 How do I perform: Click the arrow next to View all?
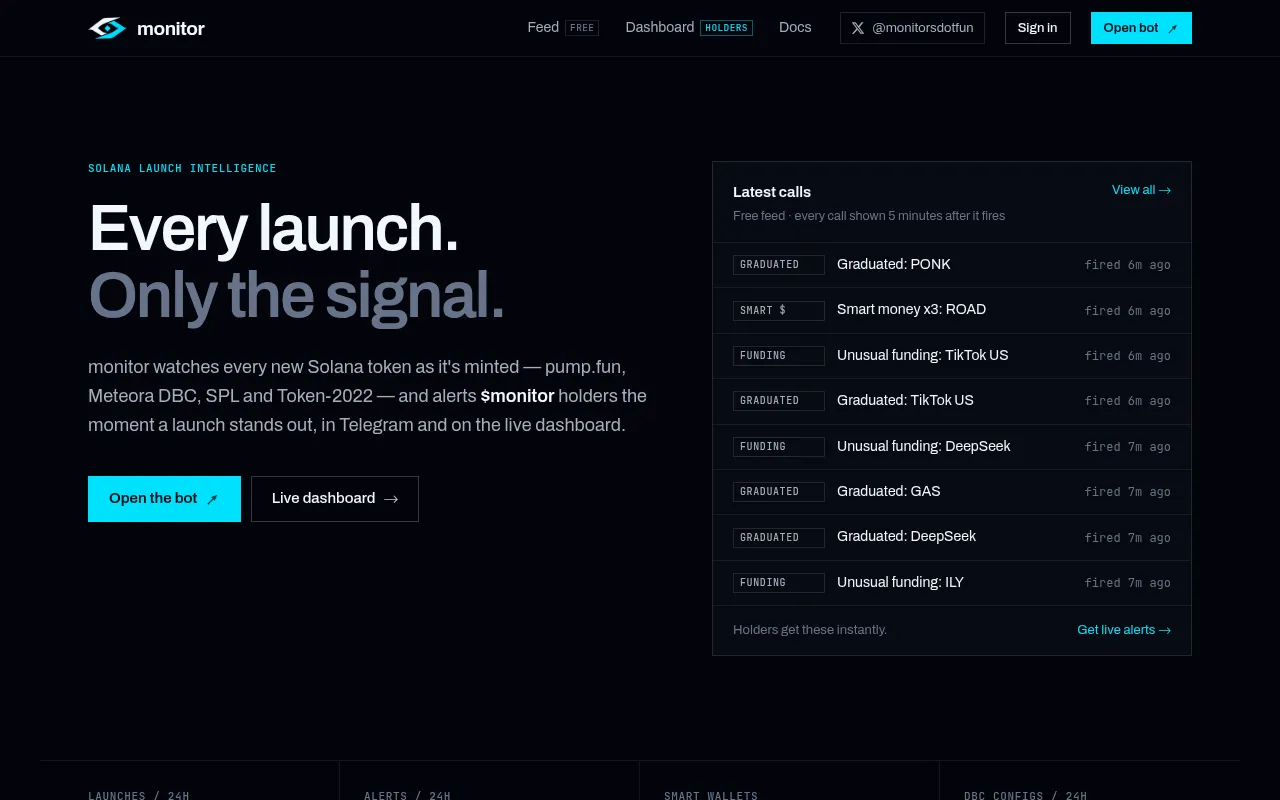click(1165, 190)
